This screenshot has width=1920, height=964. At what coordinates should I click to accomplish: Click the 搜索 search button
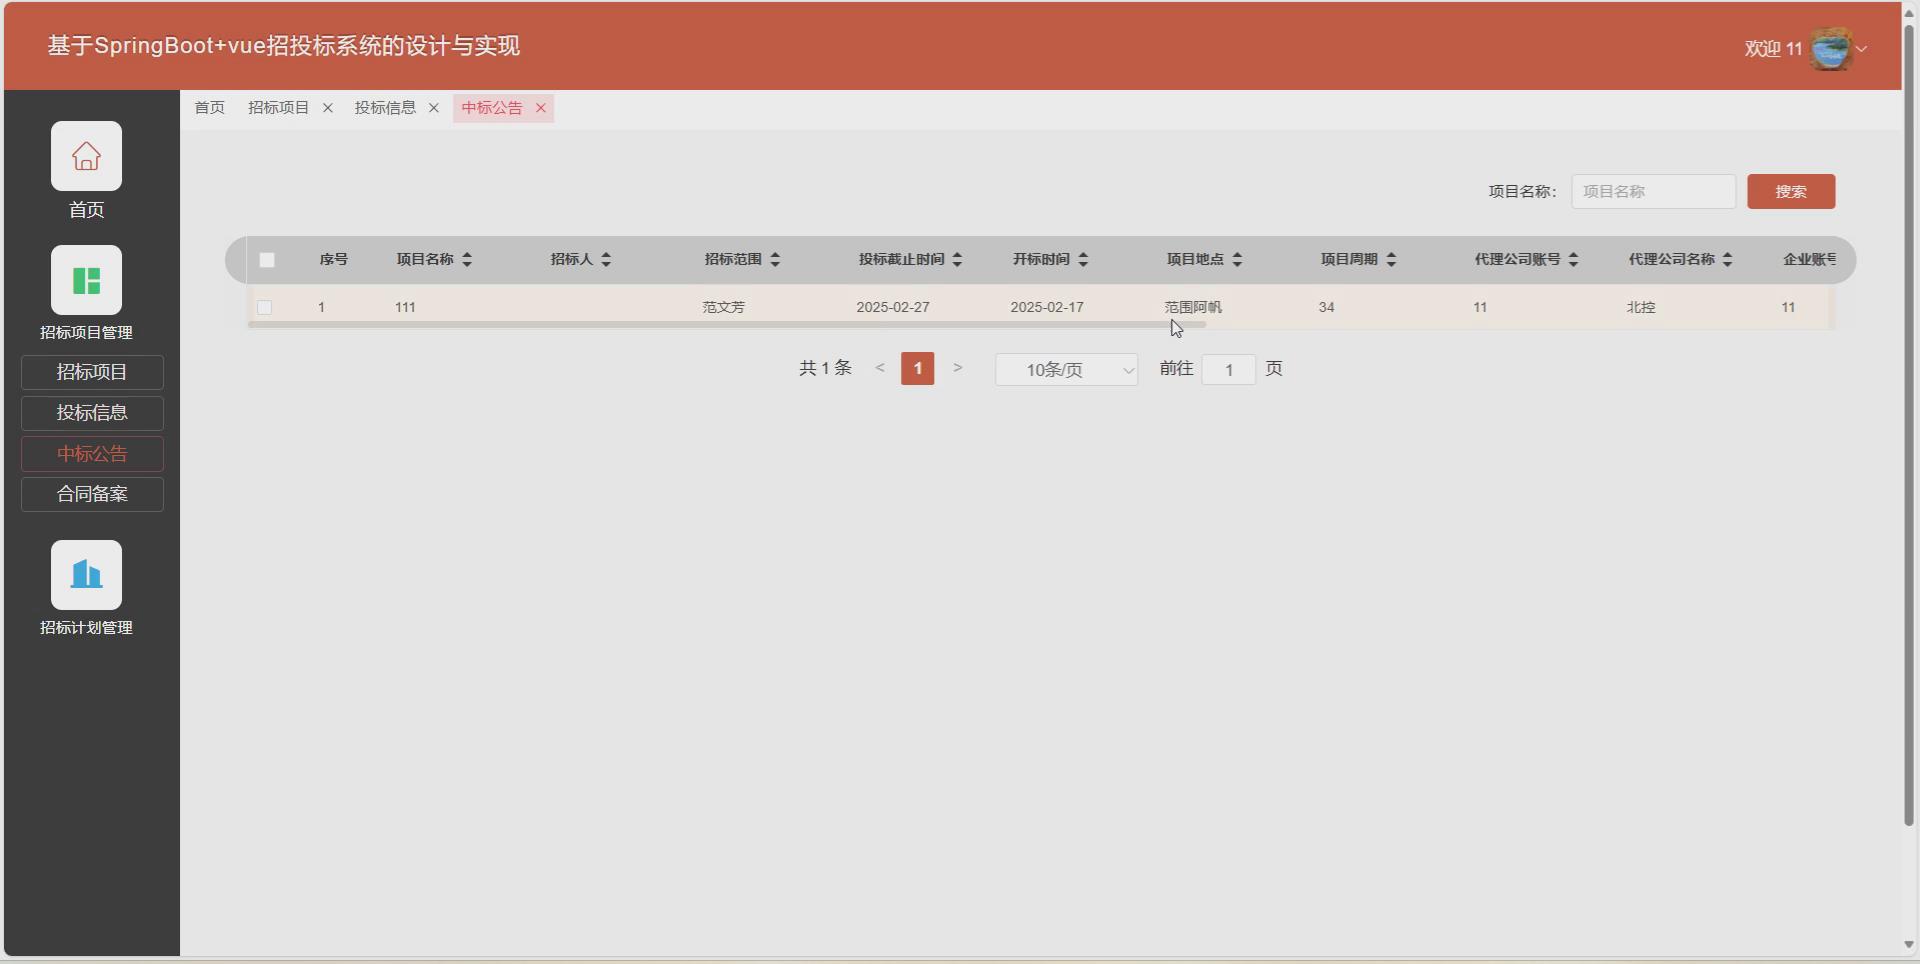click(x=1790, y=191)
